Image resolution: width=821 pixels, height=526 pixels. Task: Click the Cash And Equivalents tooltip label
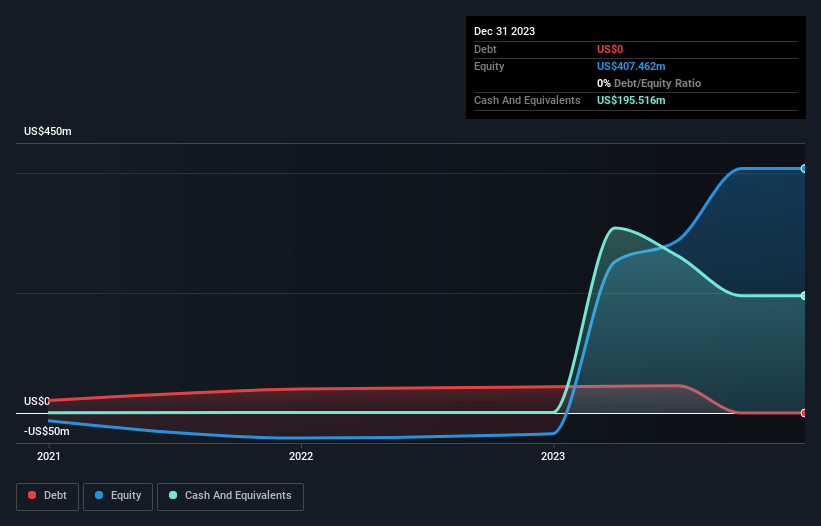527,100
